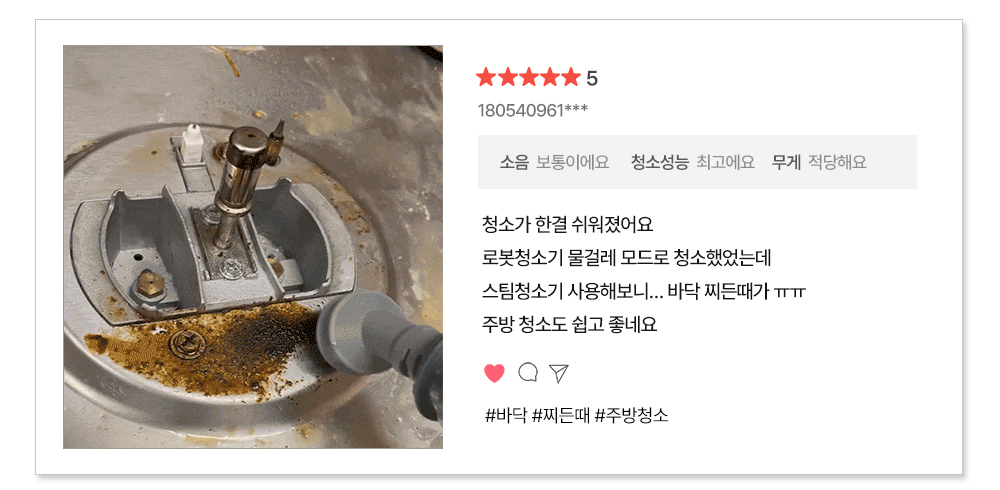
Task: Click the second red rating star
Action: click(x=507, y=78)
